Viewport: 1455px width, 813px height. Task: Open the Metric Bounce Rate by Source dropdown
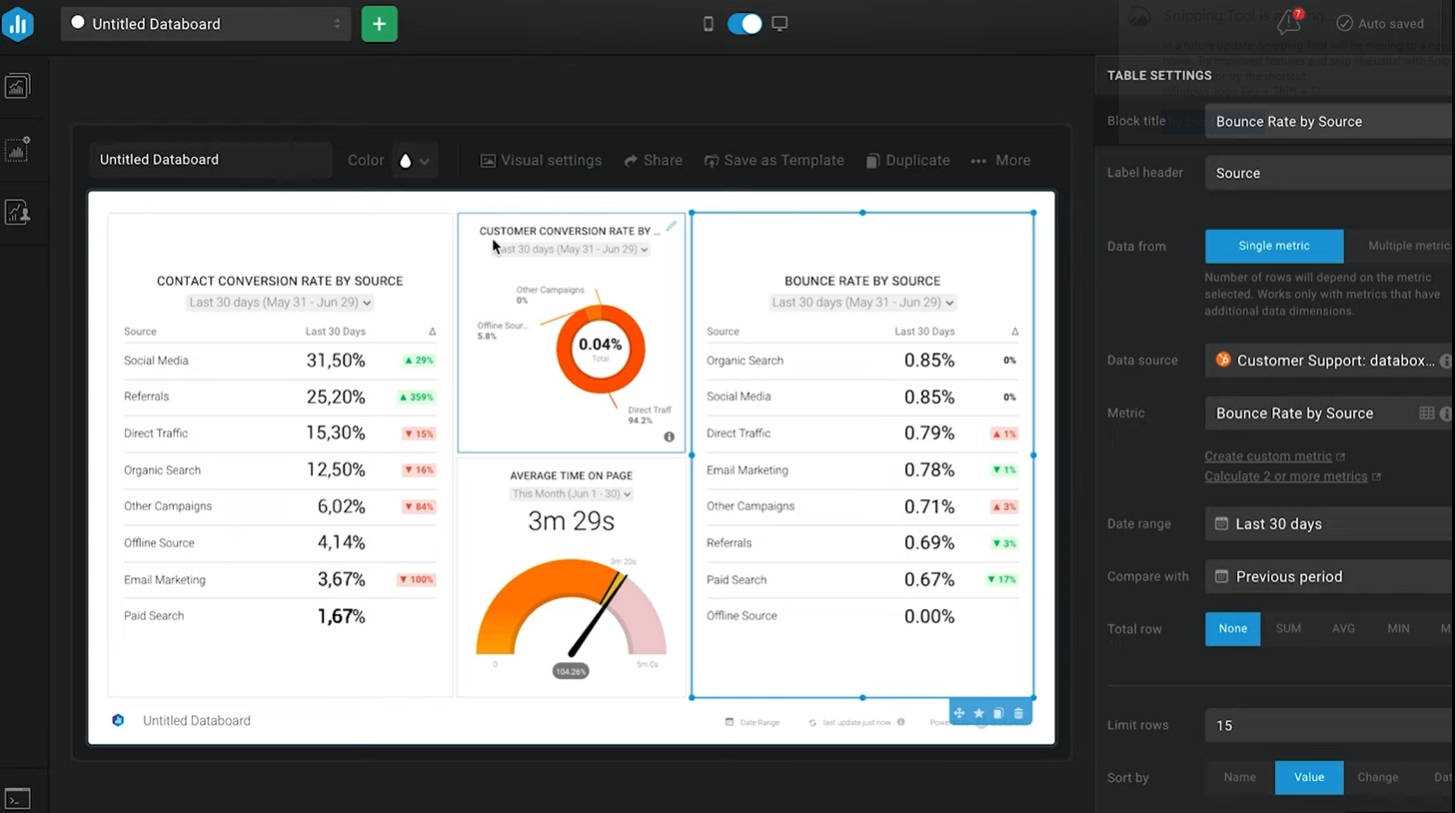[x=1329, y=413]
